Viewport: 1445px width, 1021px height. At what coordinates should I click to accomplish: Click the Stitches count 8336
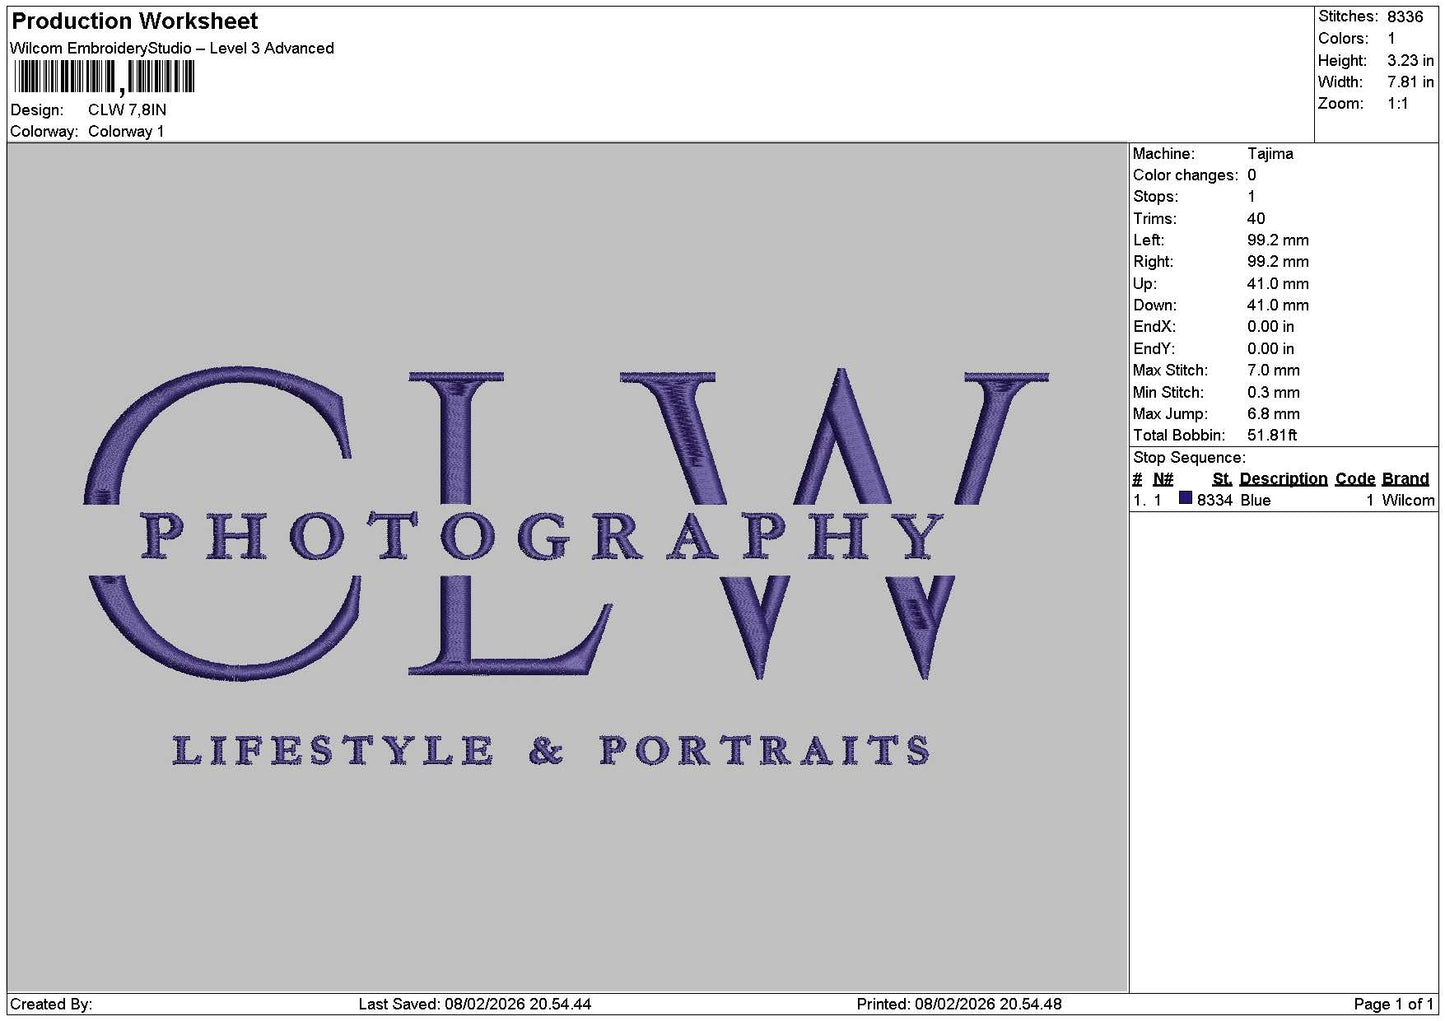(x=1405, y=17)
